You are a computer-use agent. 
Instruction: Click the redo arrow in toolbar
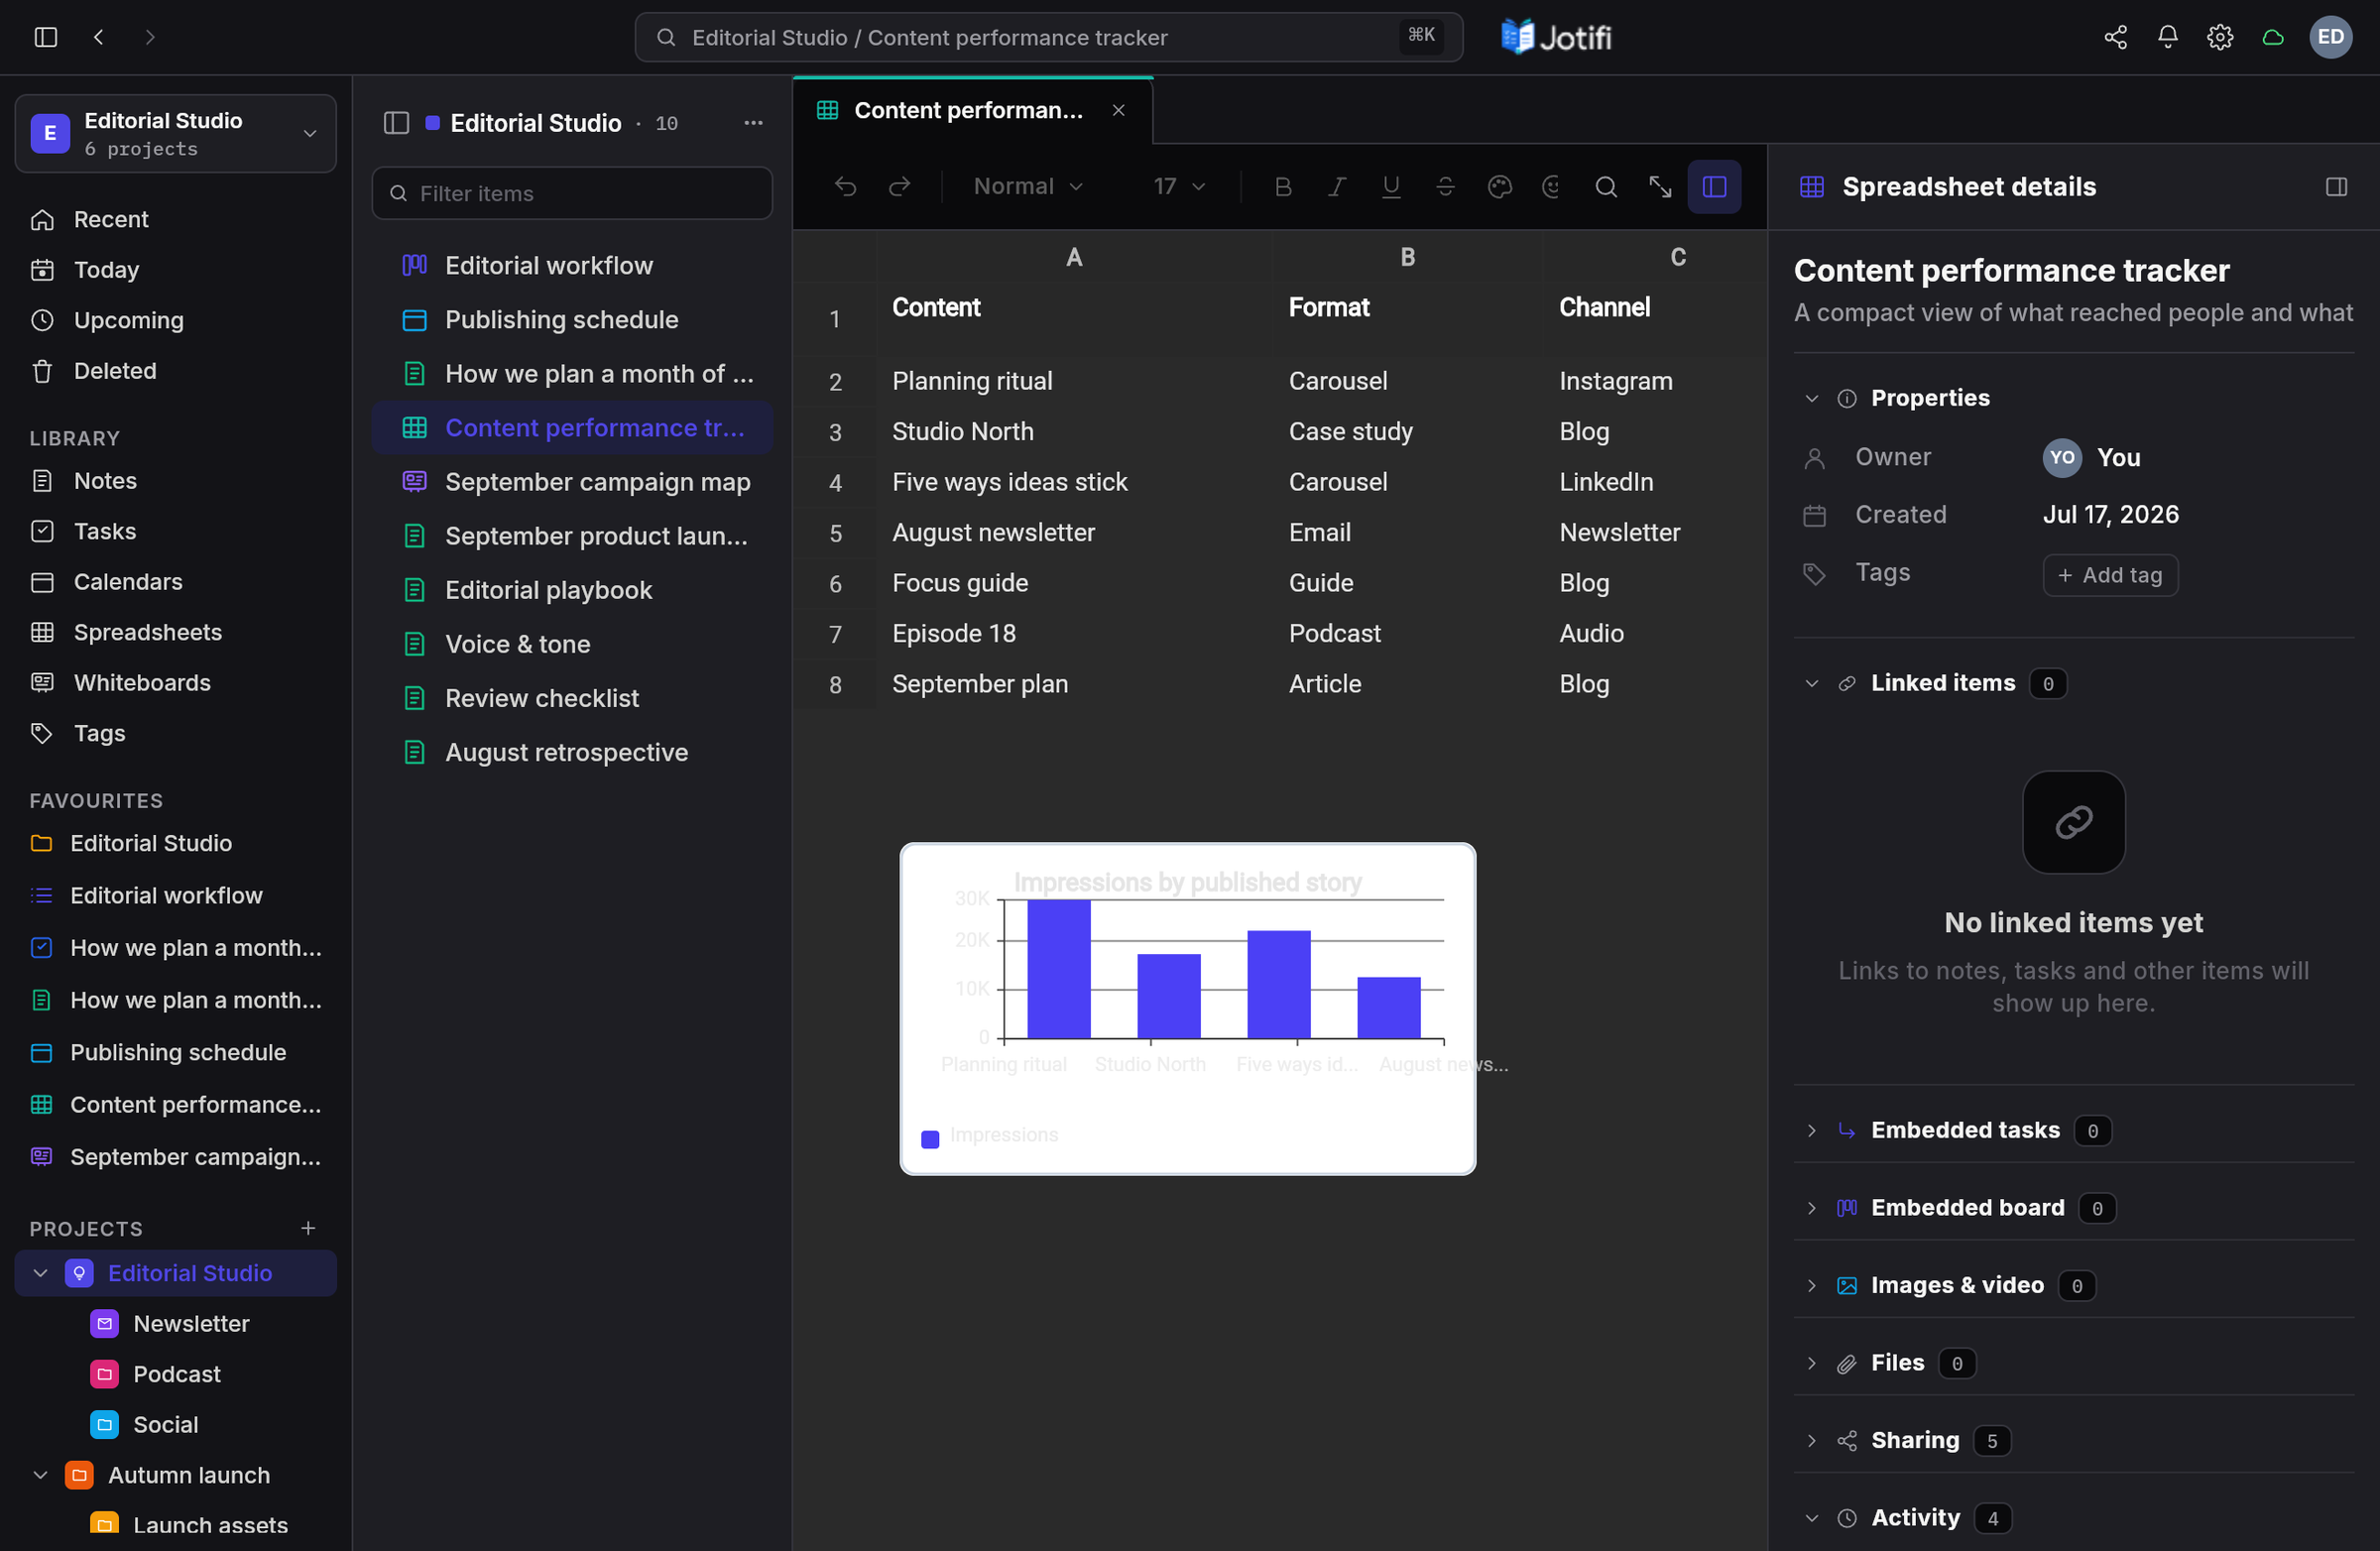(899, 187)
